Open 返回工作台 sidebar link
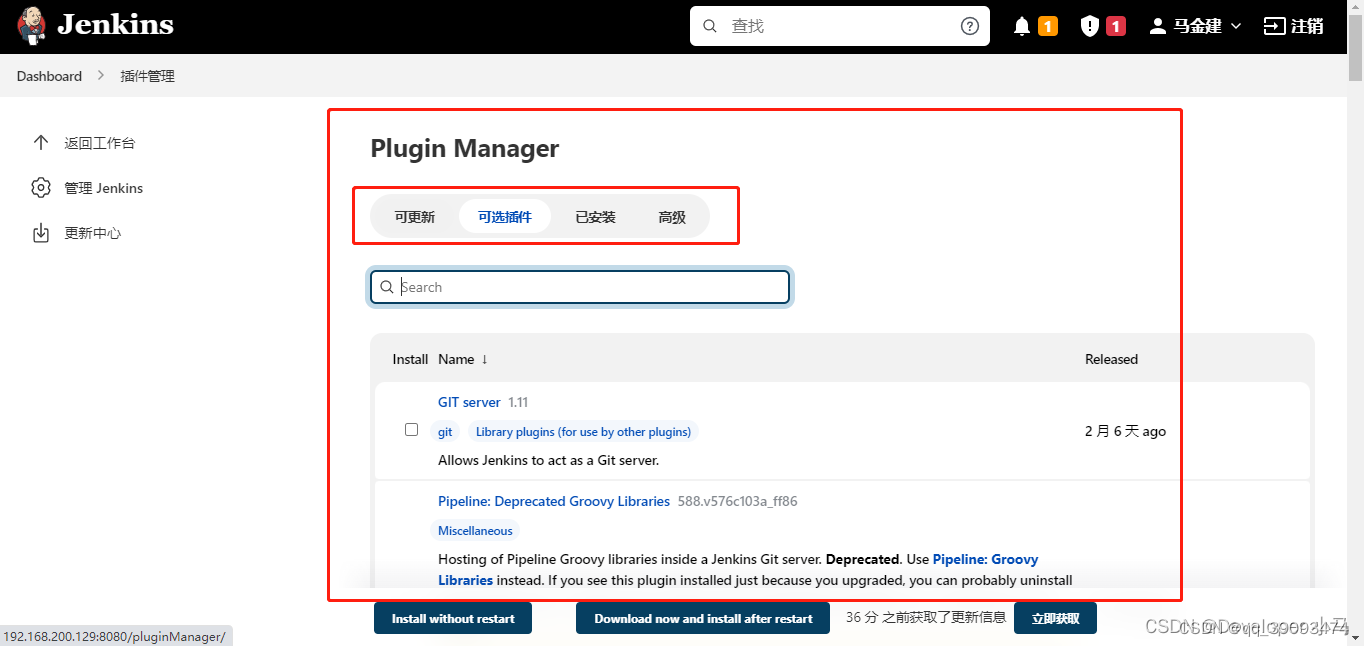The width and height of the screenshot is (1364, 646). point(100,143)
